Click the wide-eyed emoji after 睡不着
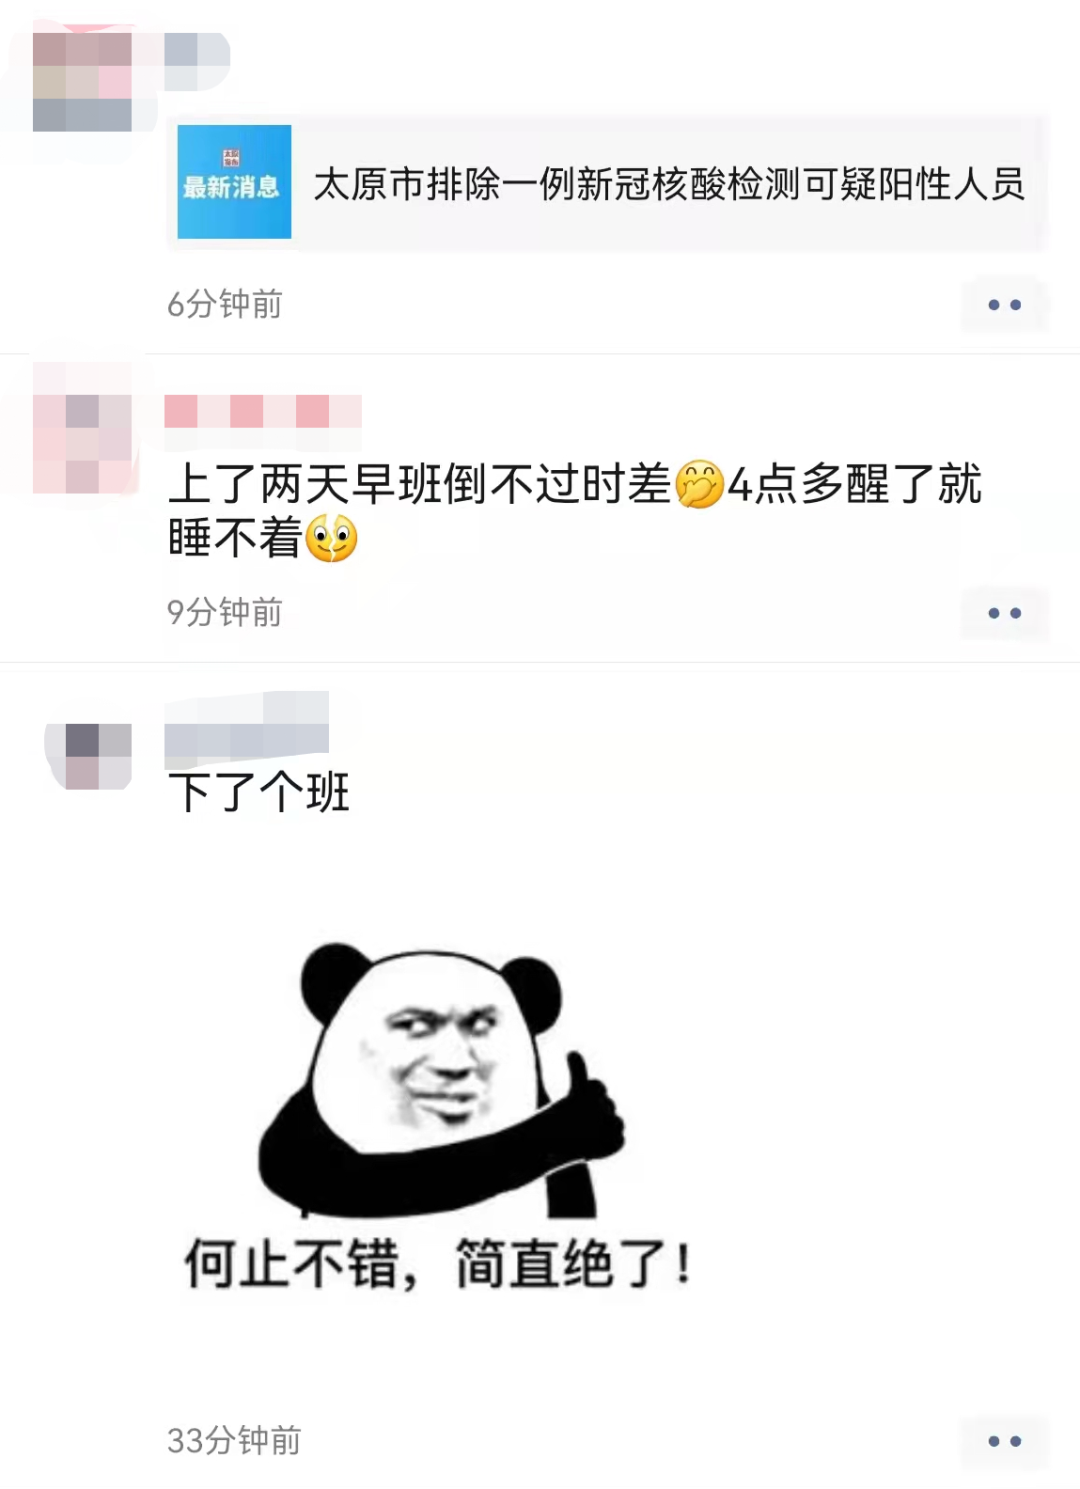 click(x=331, y=539)
